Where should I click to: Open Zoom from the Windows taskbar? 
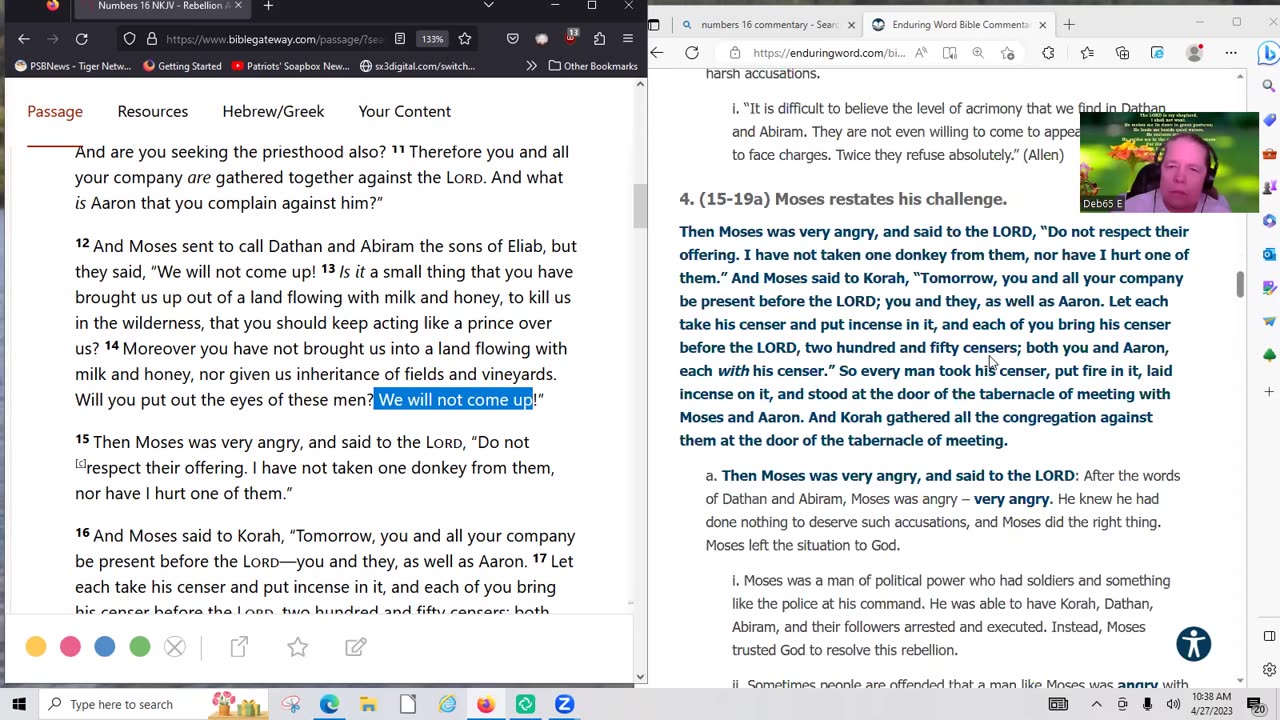click(564, 704)
